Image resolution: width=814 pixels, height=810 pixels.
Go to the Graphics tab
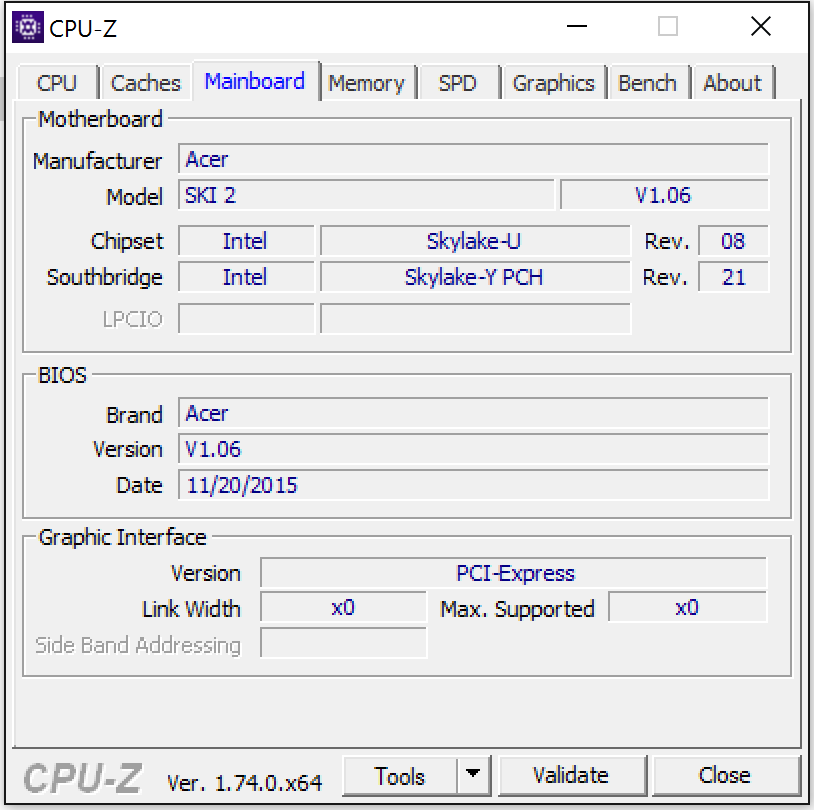tap(553, 83)
